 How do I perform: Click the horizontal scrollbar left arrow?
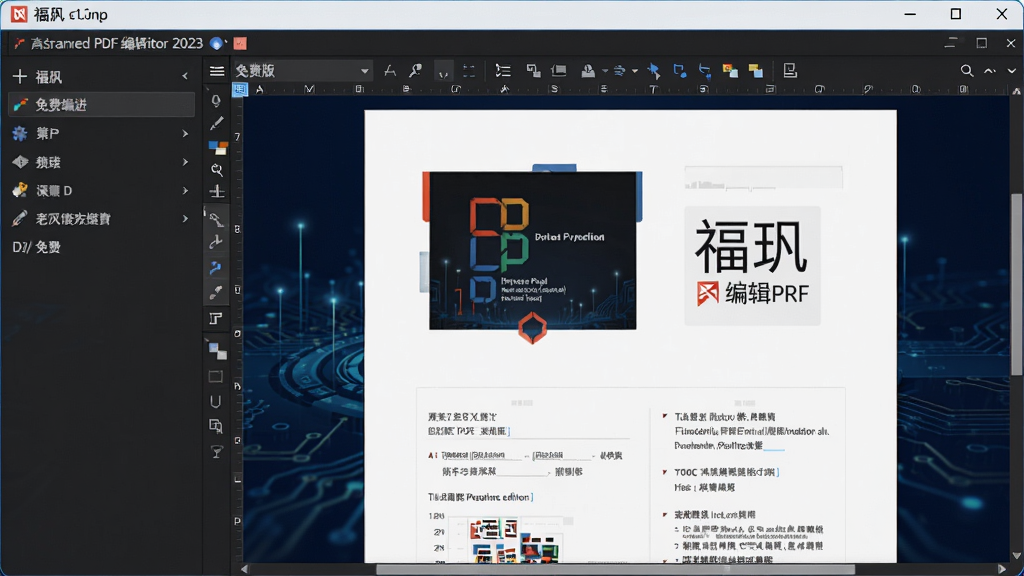click(244, 569)
